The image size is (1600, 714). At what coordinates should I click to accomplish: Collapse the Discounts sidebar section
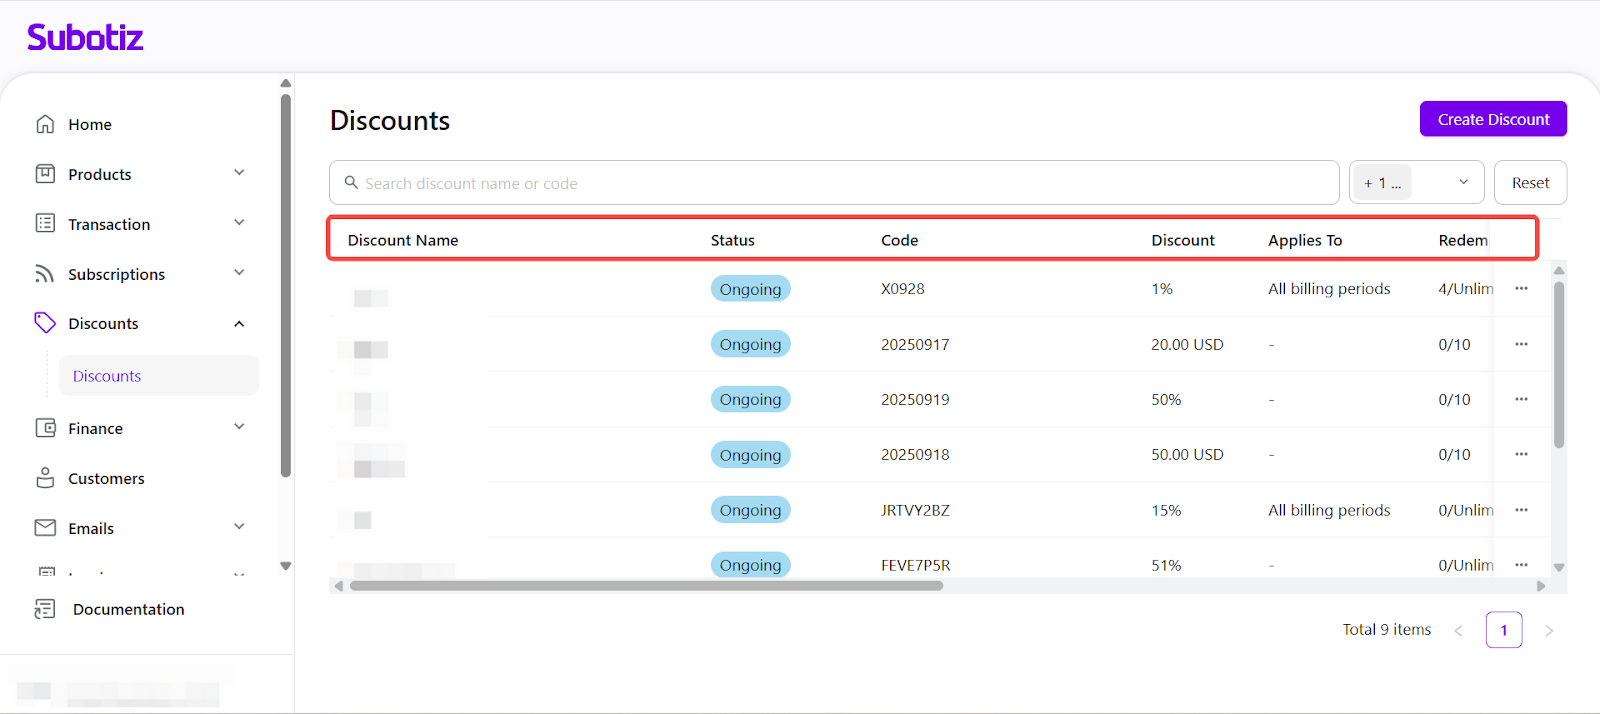pos(239,324)
